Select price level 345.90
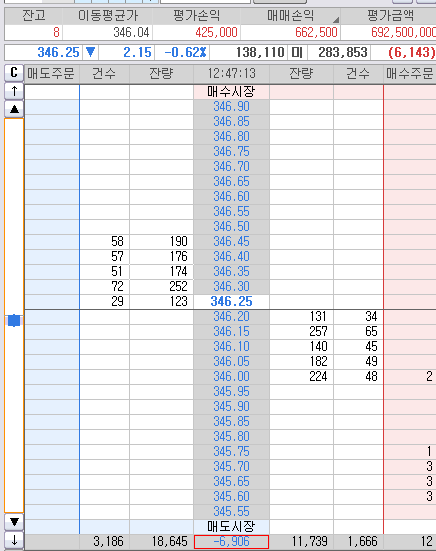Image resolution: width=436 pixels, height=551 pixels. click(231, 407)
